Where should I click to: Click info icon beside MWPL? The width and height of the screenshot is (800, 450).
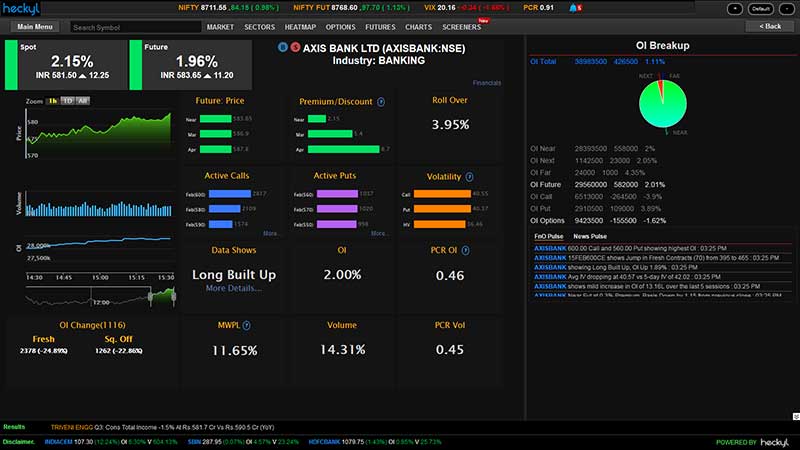point(246,325)
